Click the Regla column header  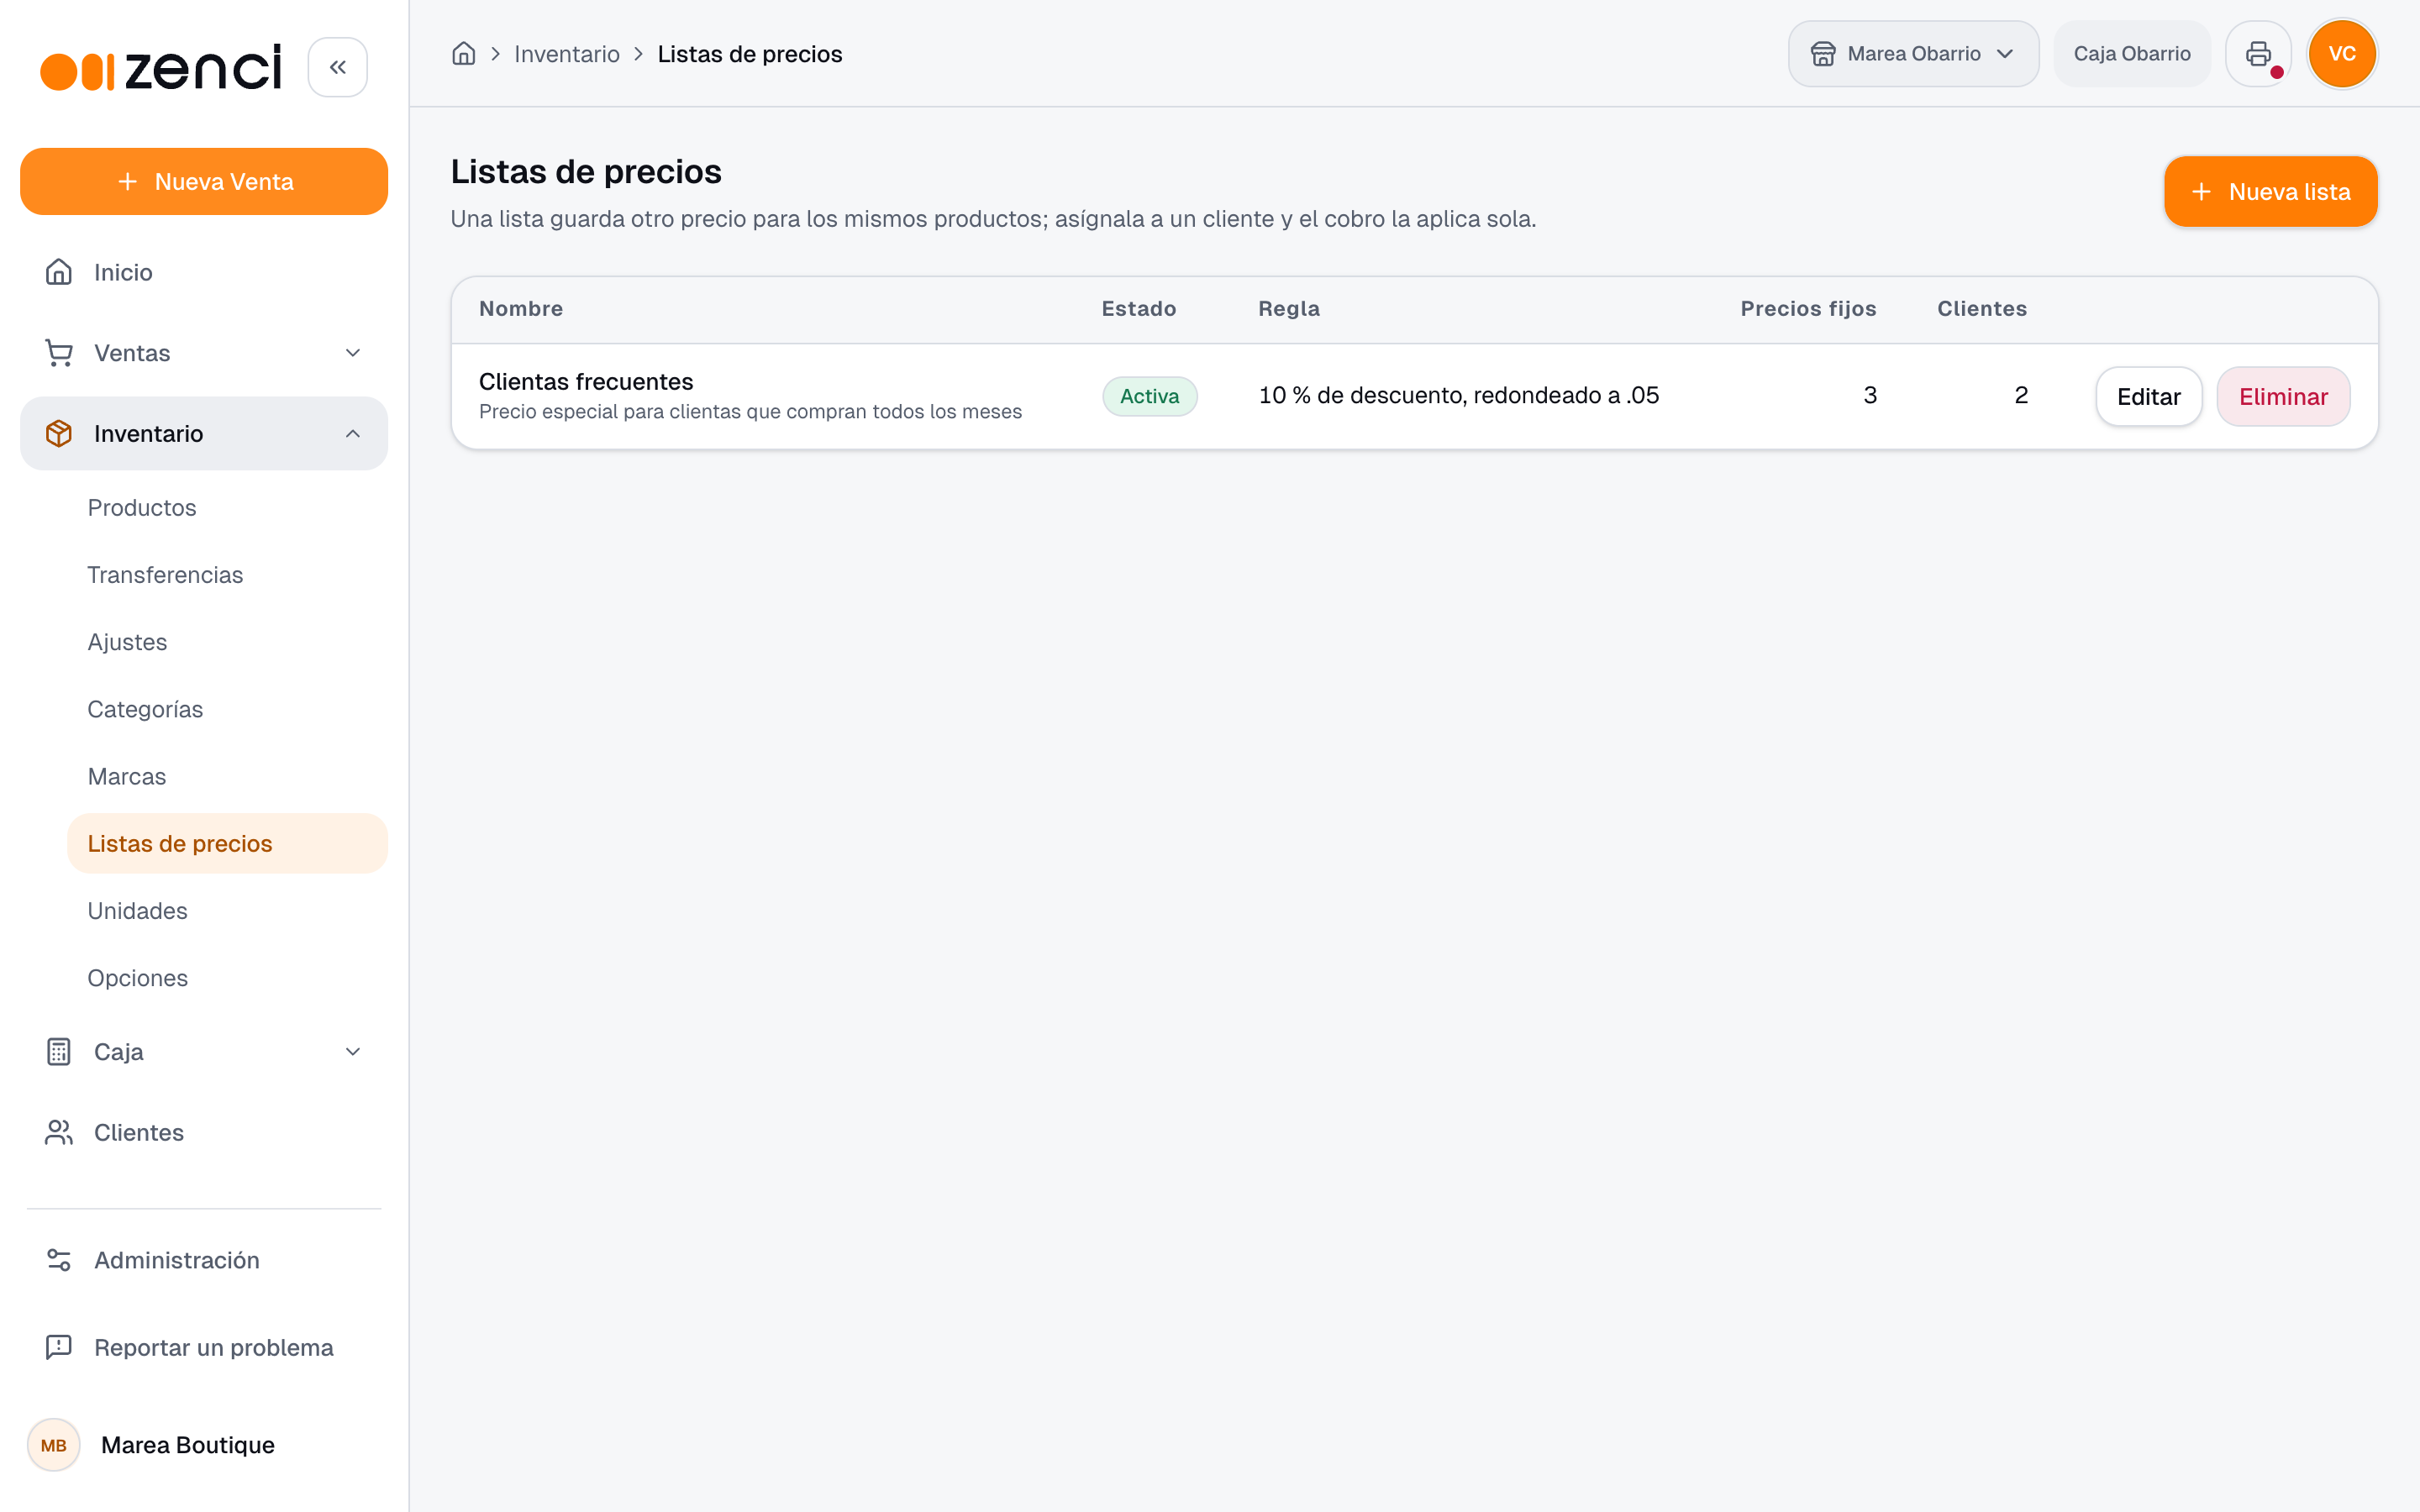click(1289, 309)
